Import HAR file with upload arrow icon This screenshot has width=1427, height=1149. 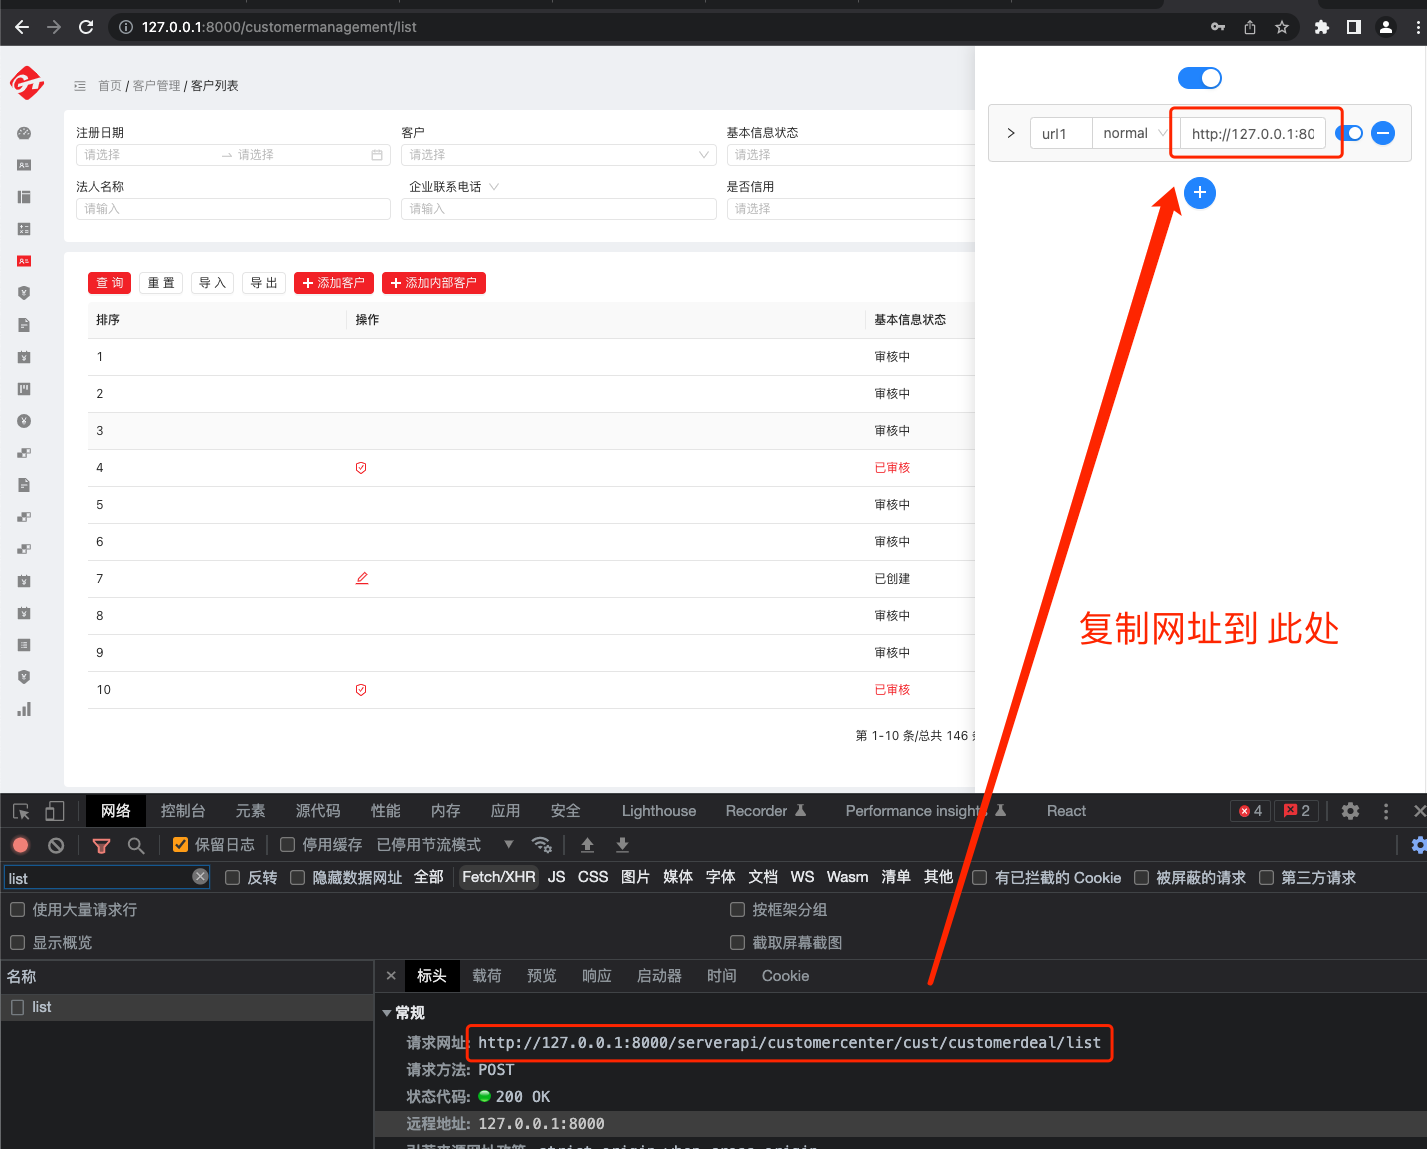[587, 845]
